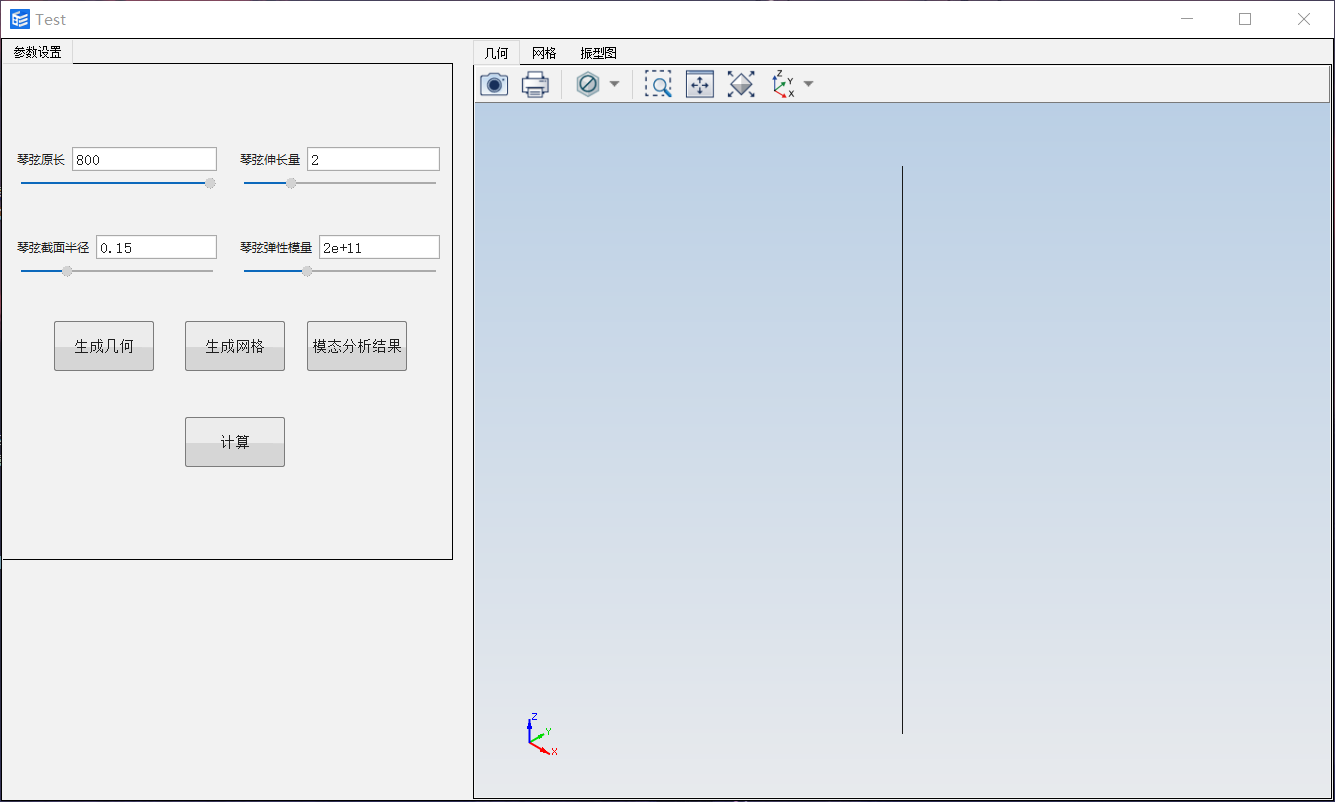Maximize the Test window
This screenshot has width=1335, height=802.
tap(1245, 19)
